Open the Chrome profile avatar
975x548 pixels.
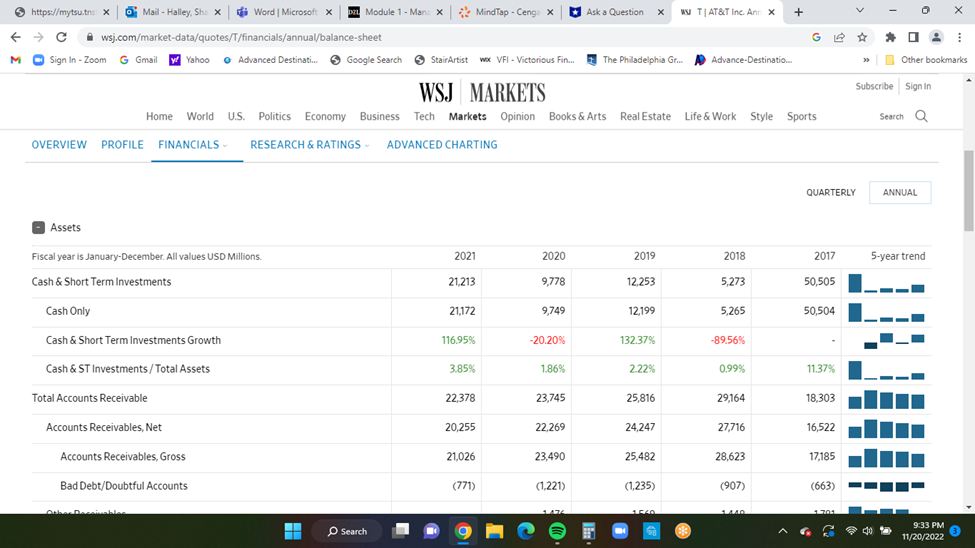pyautogui.click(x=936, y=37)
